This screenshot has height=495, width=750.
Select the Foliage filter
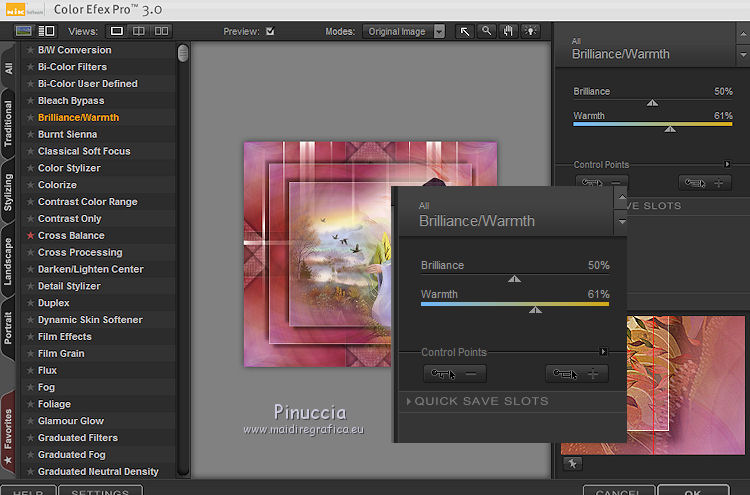[x=54, y=404]
